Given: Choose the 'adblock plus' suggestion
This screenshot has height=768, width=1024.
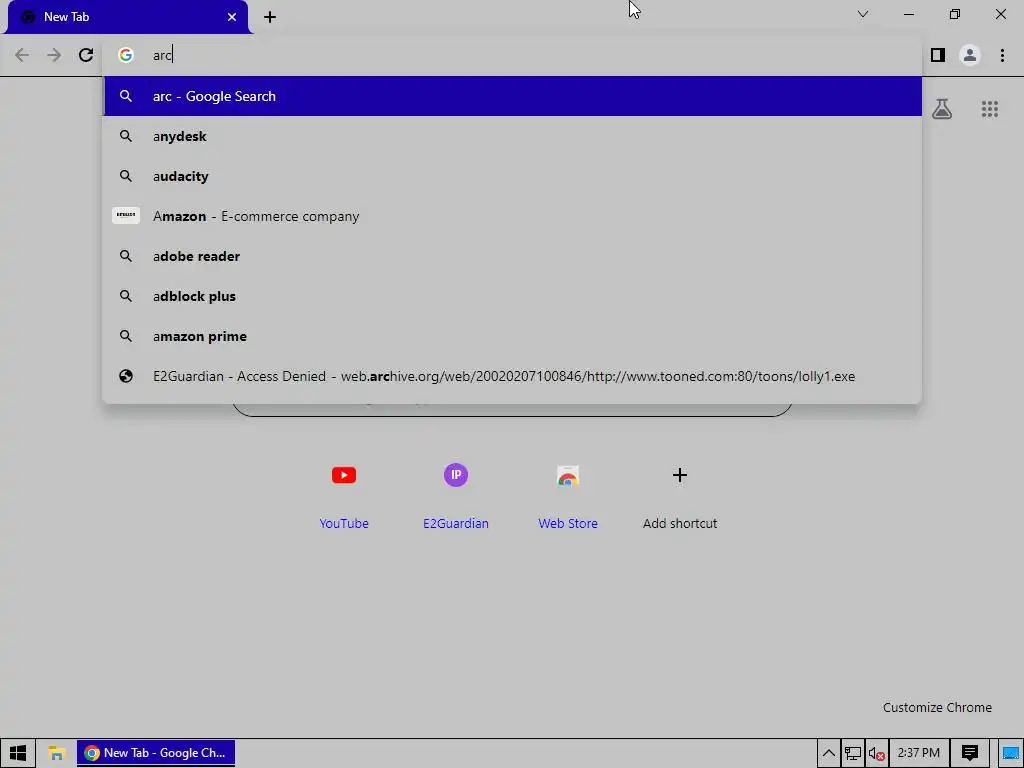Looking at the screenshot, I should [x=513, y=296].
